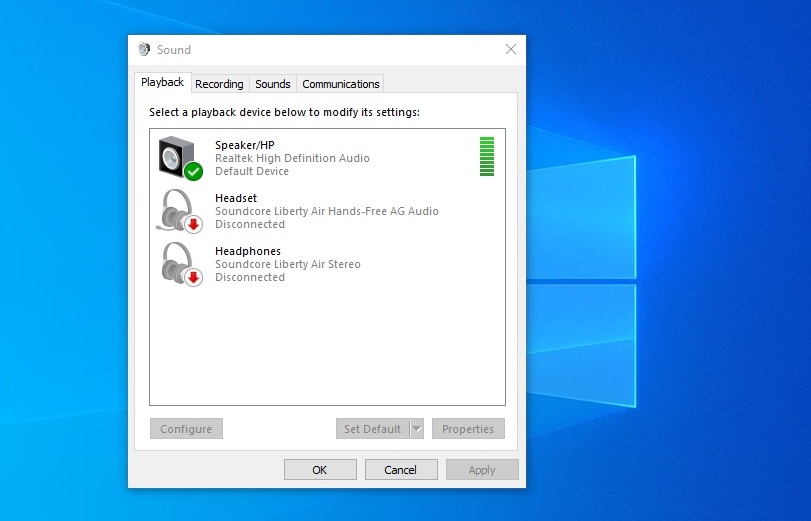The width and height of the screenshot is (811, 521).
Task: Open the Sounds tab
Action: click(x=272, y=84)
